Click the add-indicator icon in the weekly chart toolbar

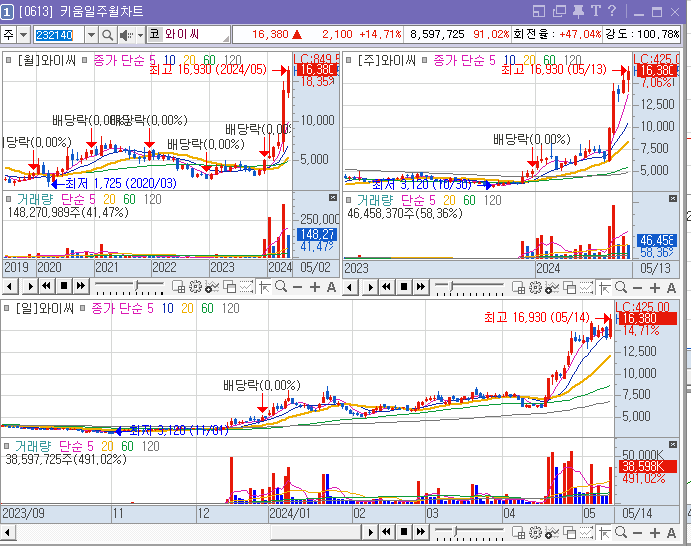(x=552, y=288)
